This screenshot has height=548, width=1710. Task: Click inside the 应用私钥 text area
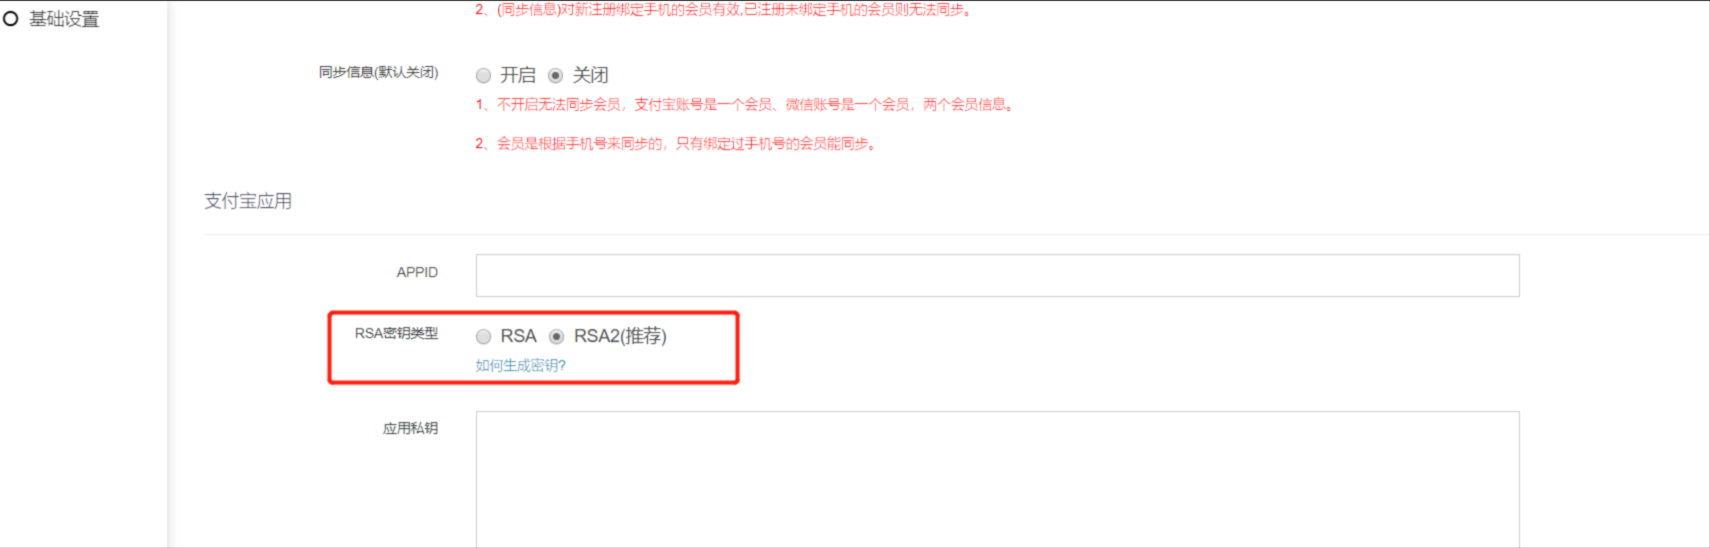pos(997,479)
